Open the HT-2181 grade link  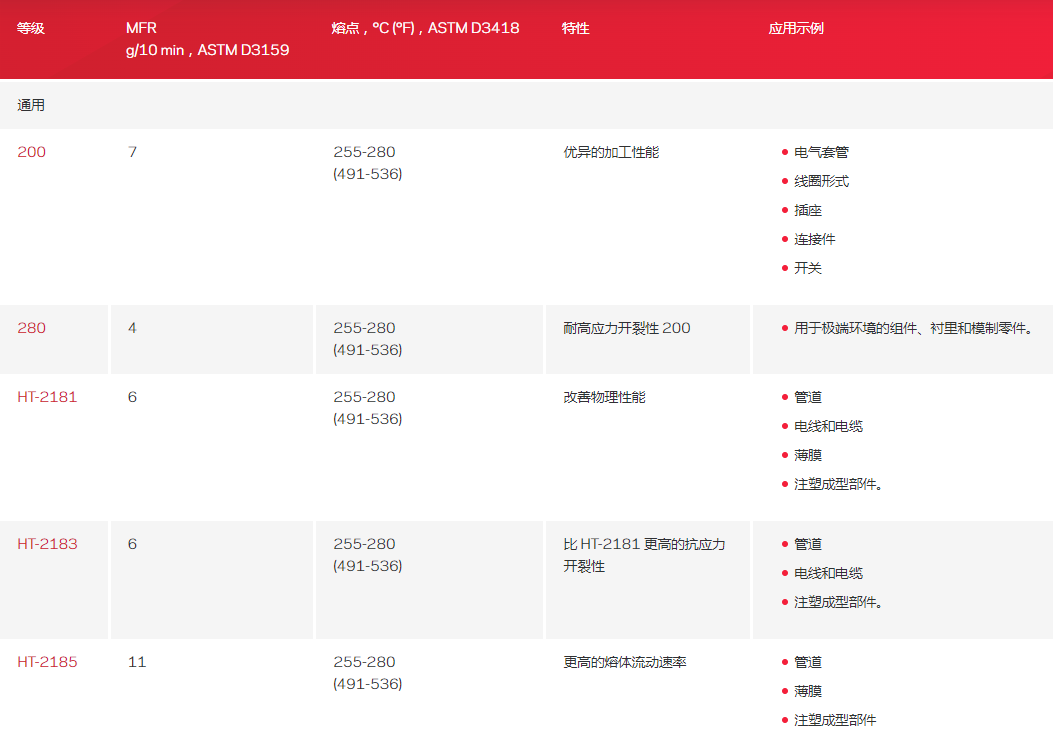pyautogui.click(x=47, y=397)
